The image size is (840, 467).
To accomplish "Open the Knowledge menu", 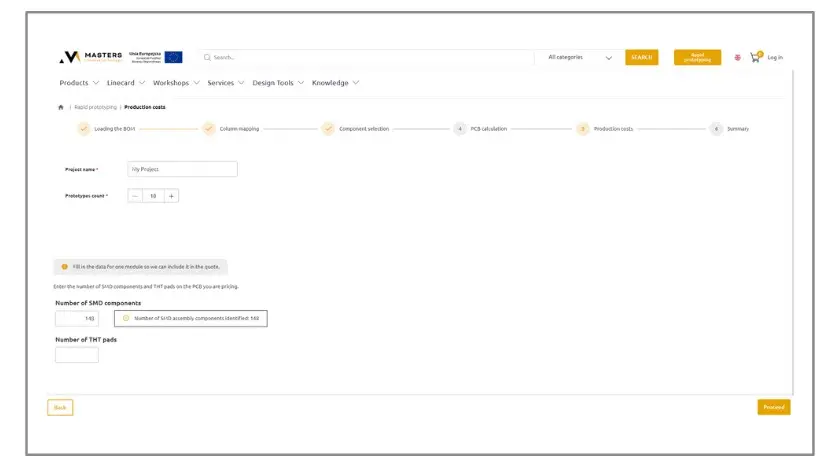I will click(335, 83).
